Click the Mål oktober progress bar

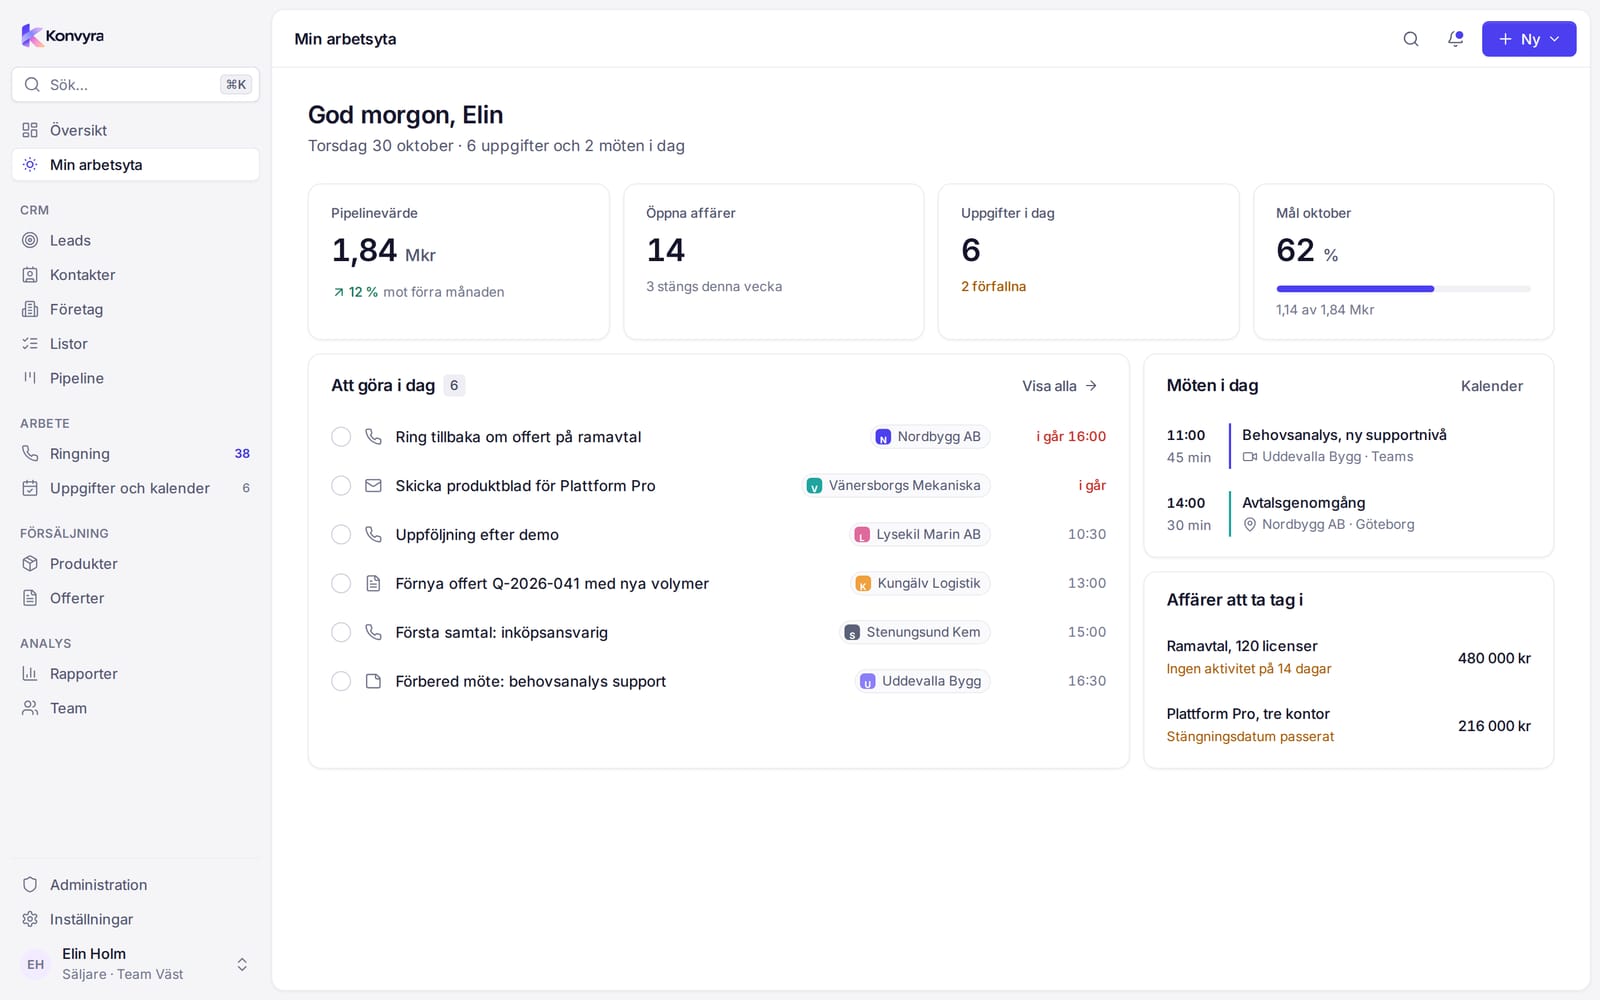click(x=1403, y=289)
